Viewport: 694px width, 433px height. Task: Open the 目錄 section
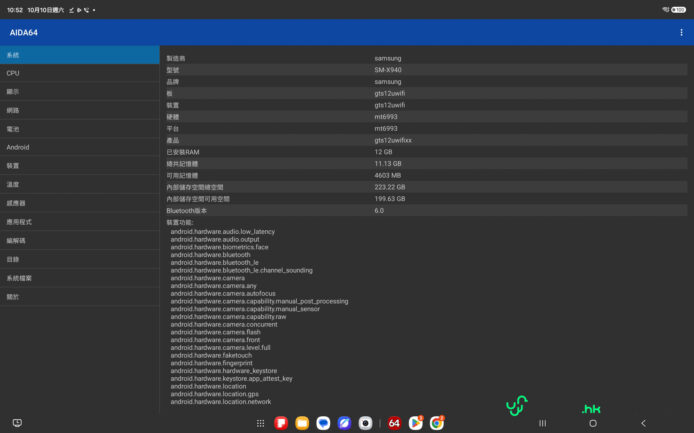(x=80, y=259)
